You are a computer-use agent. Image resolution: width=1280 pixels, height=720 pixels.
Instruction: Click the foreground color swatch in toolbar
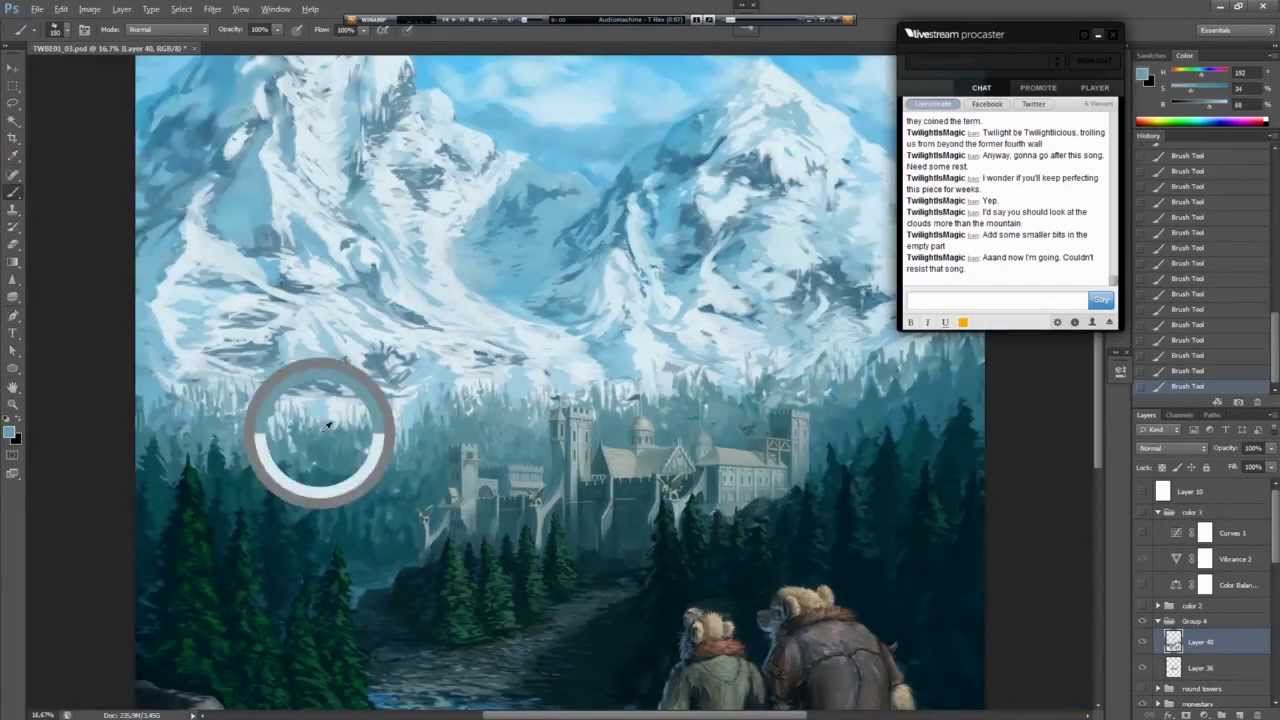tap(9, 432)
